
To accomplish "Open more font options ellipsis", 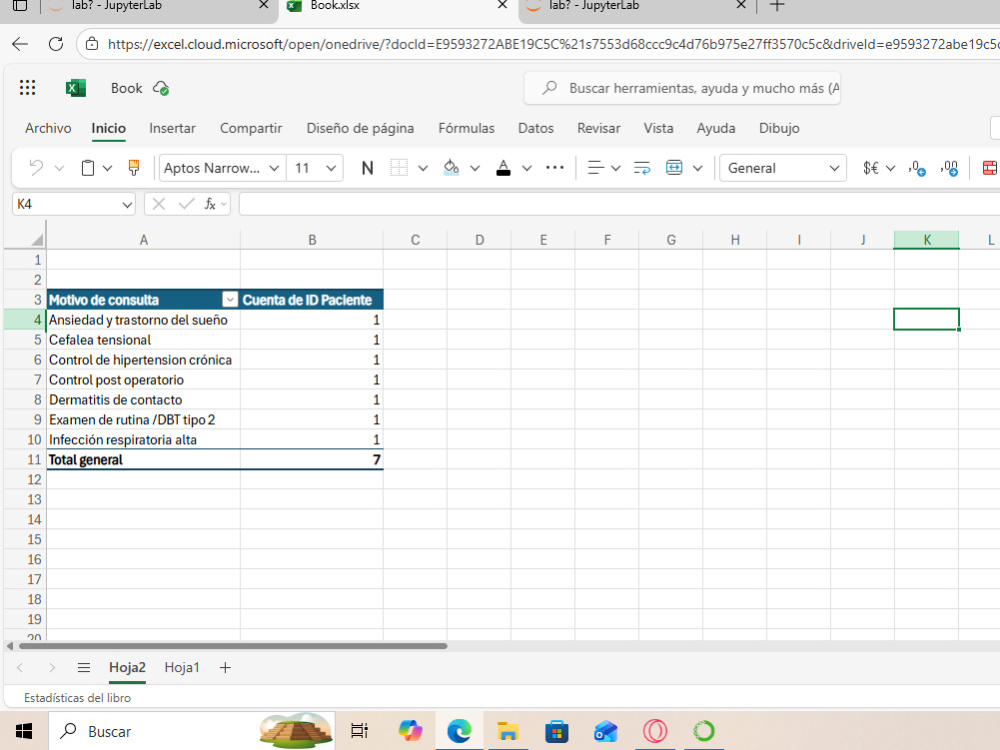I will [x=555, y=168].
